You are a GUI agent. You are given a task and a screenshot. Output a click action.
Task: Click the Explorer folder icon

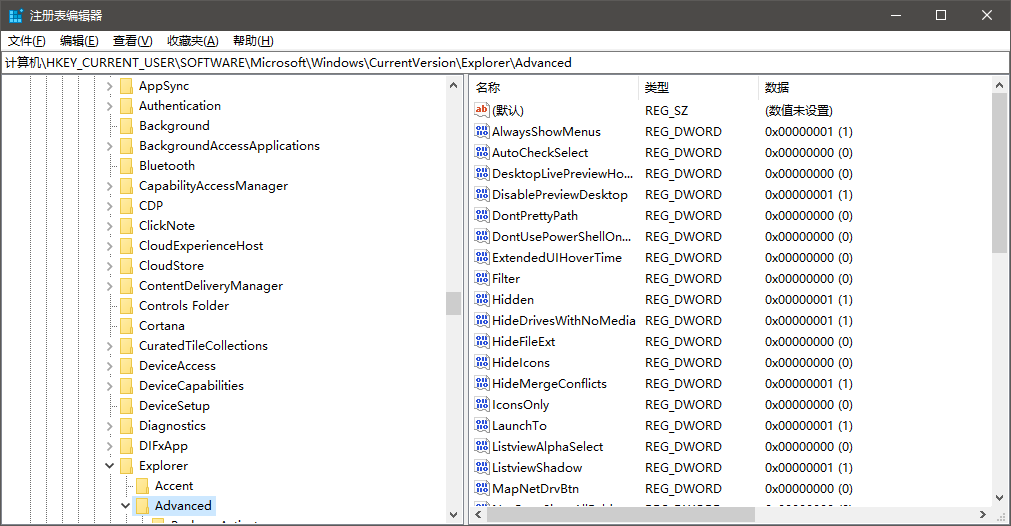(126, 465)
